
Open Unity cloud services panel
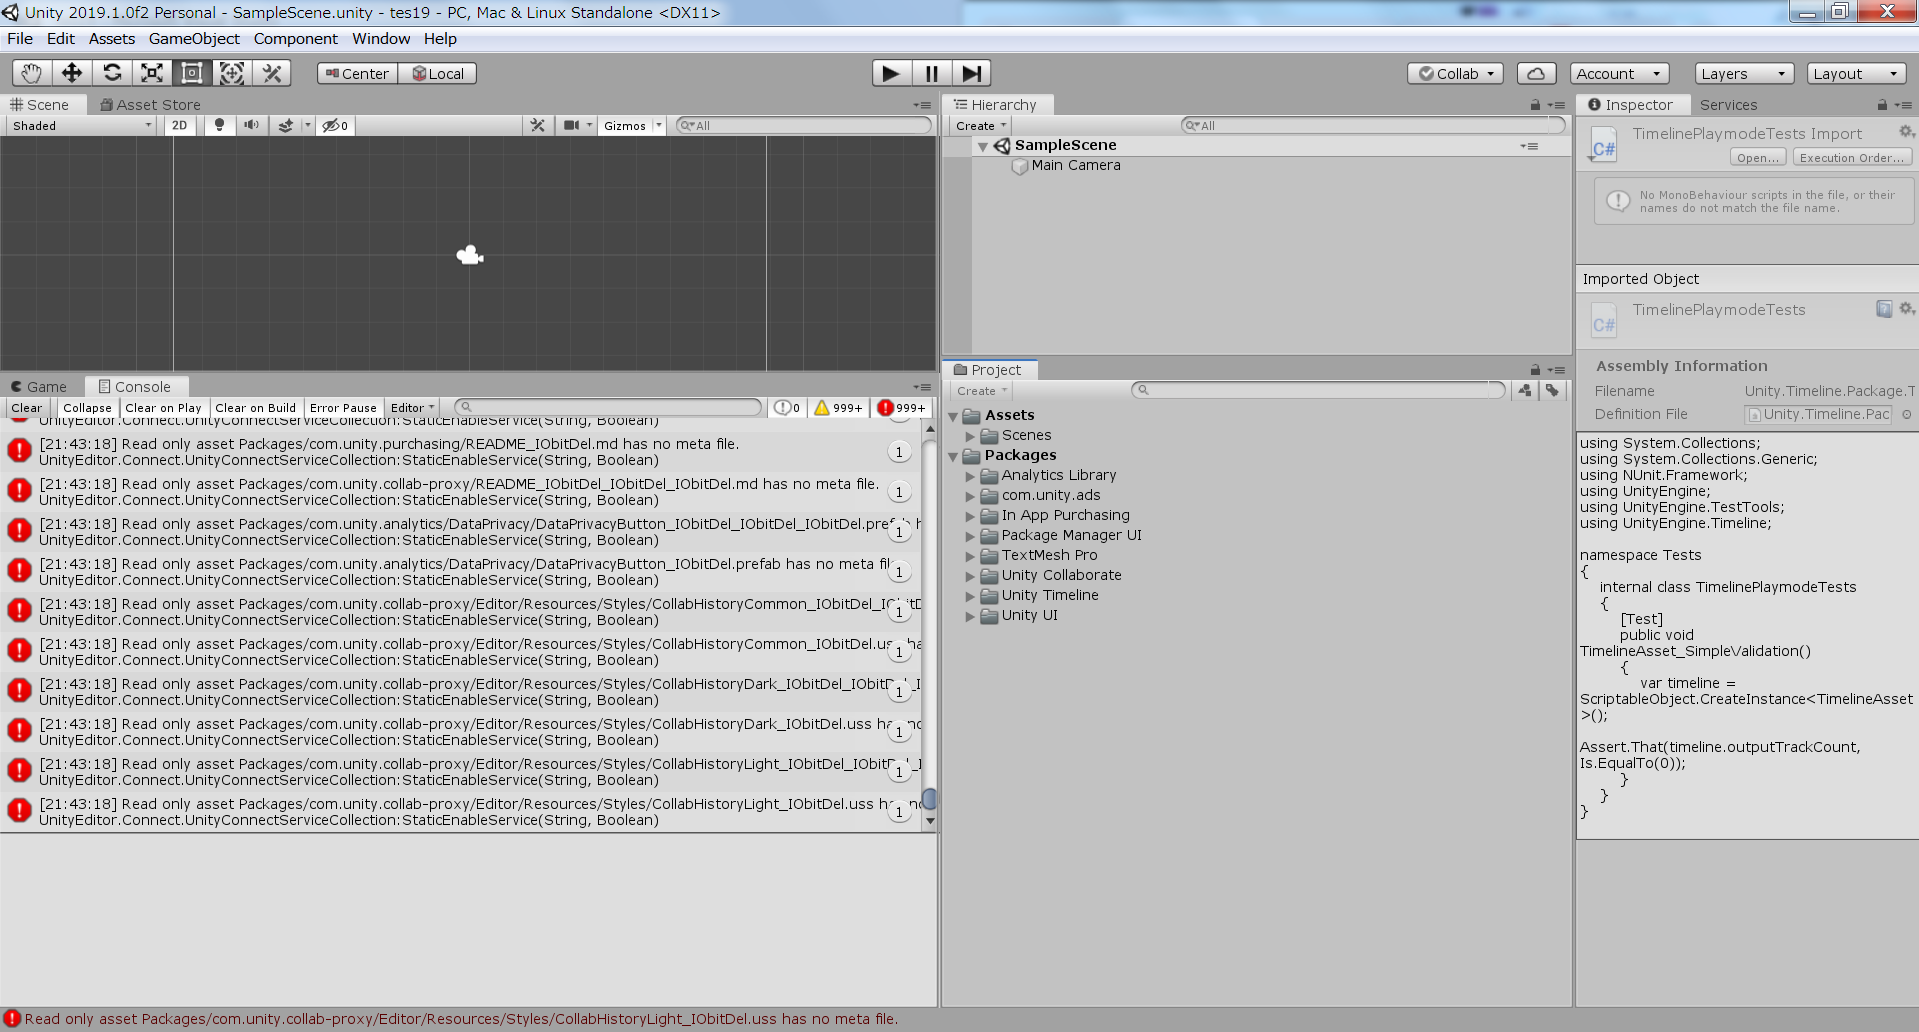point(1536,72)
